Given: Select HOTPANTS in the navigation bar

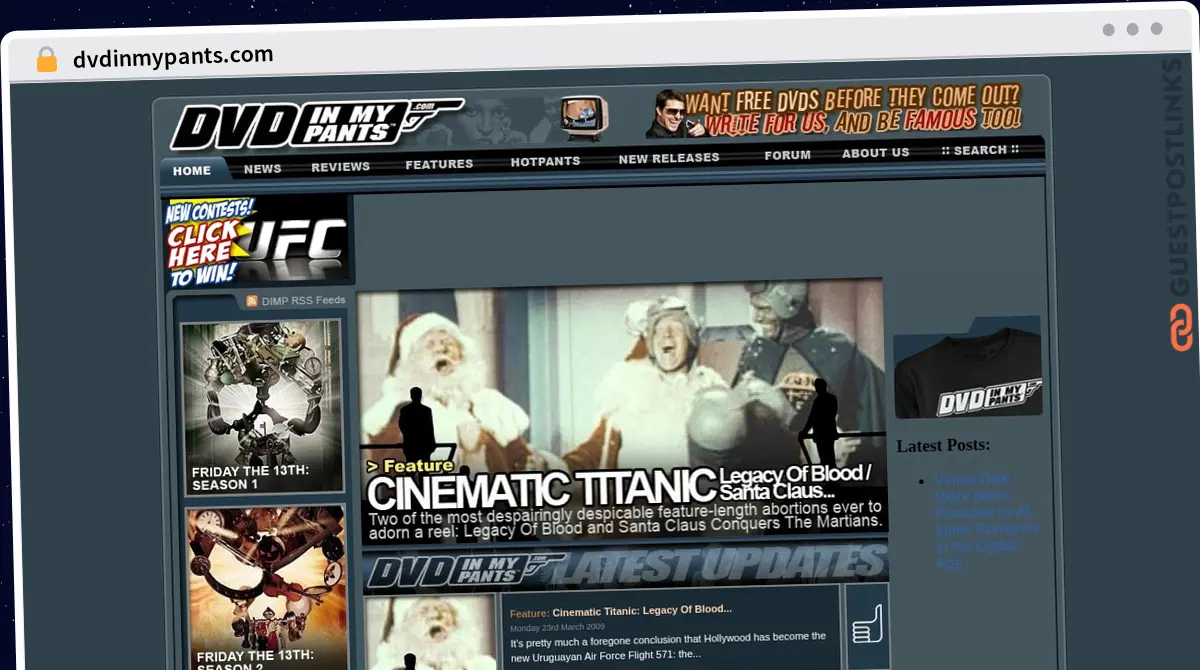Looking at the screenshot, I should pos(545,161).
